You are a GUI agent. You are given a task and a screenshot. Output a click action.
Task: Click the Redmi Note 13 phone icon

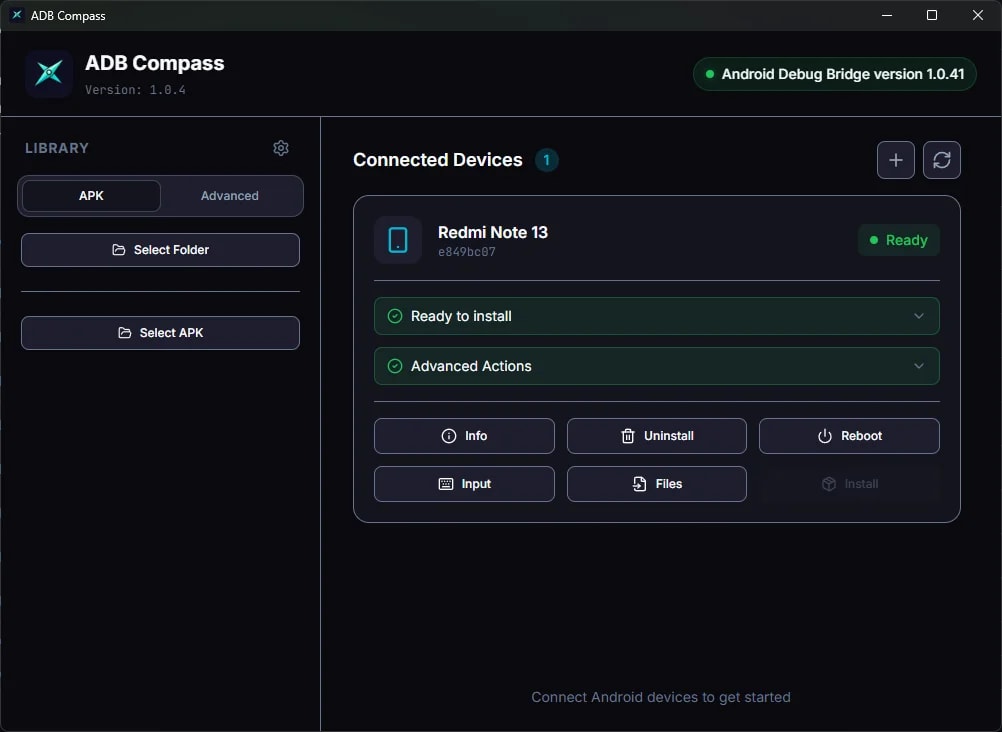(397, 240)
